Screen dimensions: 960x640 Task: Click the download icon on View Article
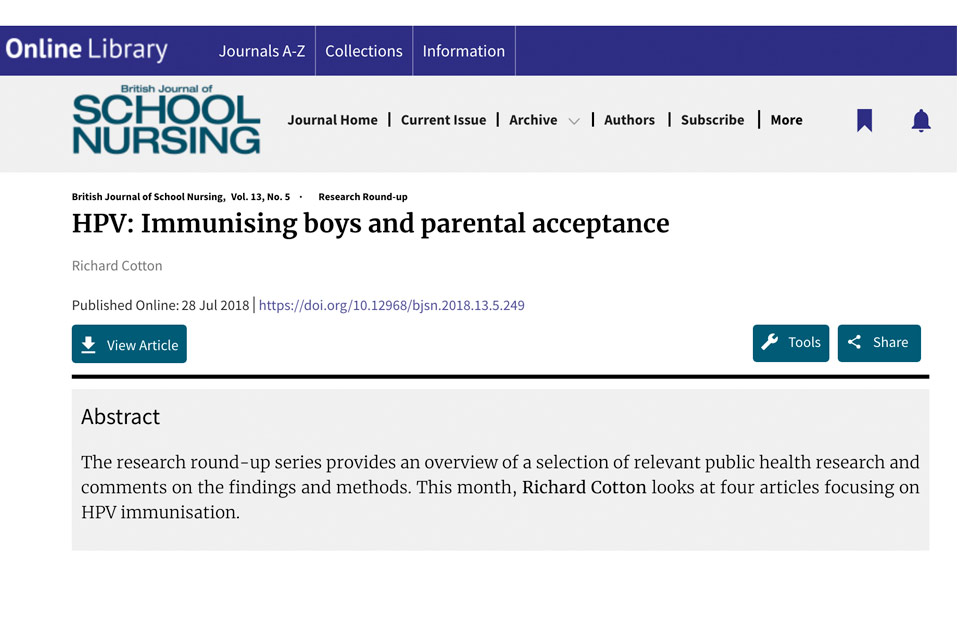[89, 344]
